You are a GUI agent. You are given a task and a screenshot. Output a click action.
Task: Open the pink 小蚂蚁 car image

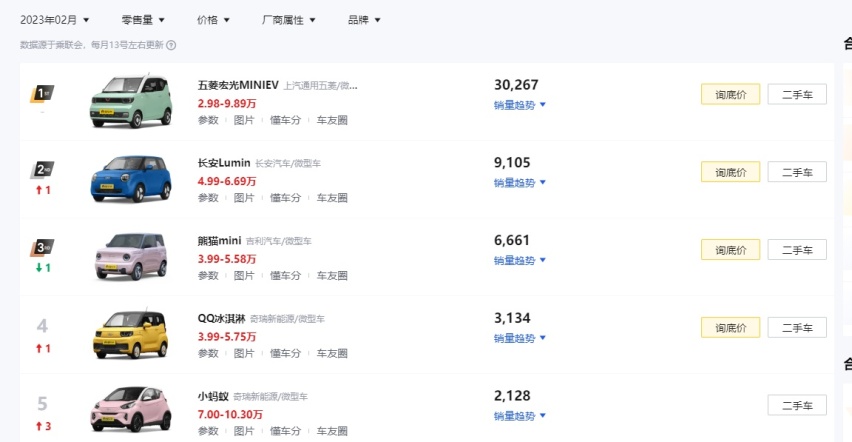click(x=131, y=409)
